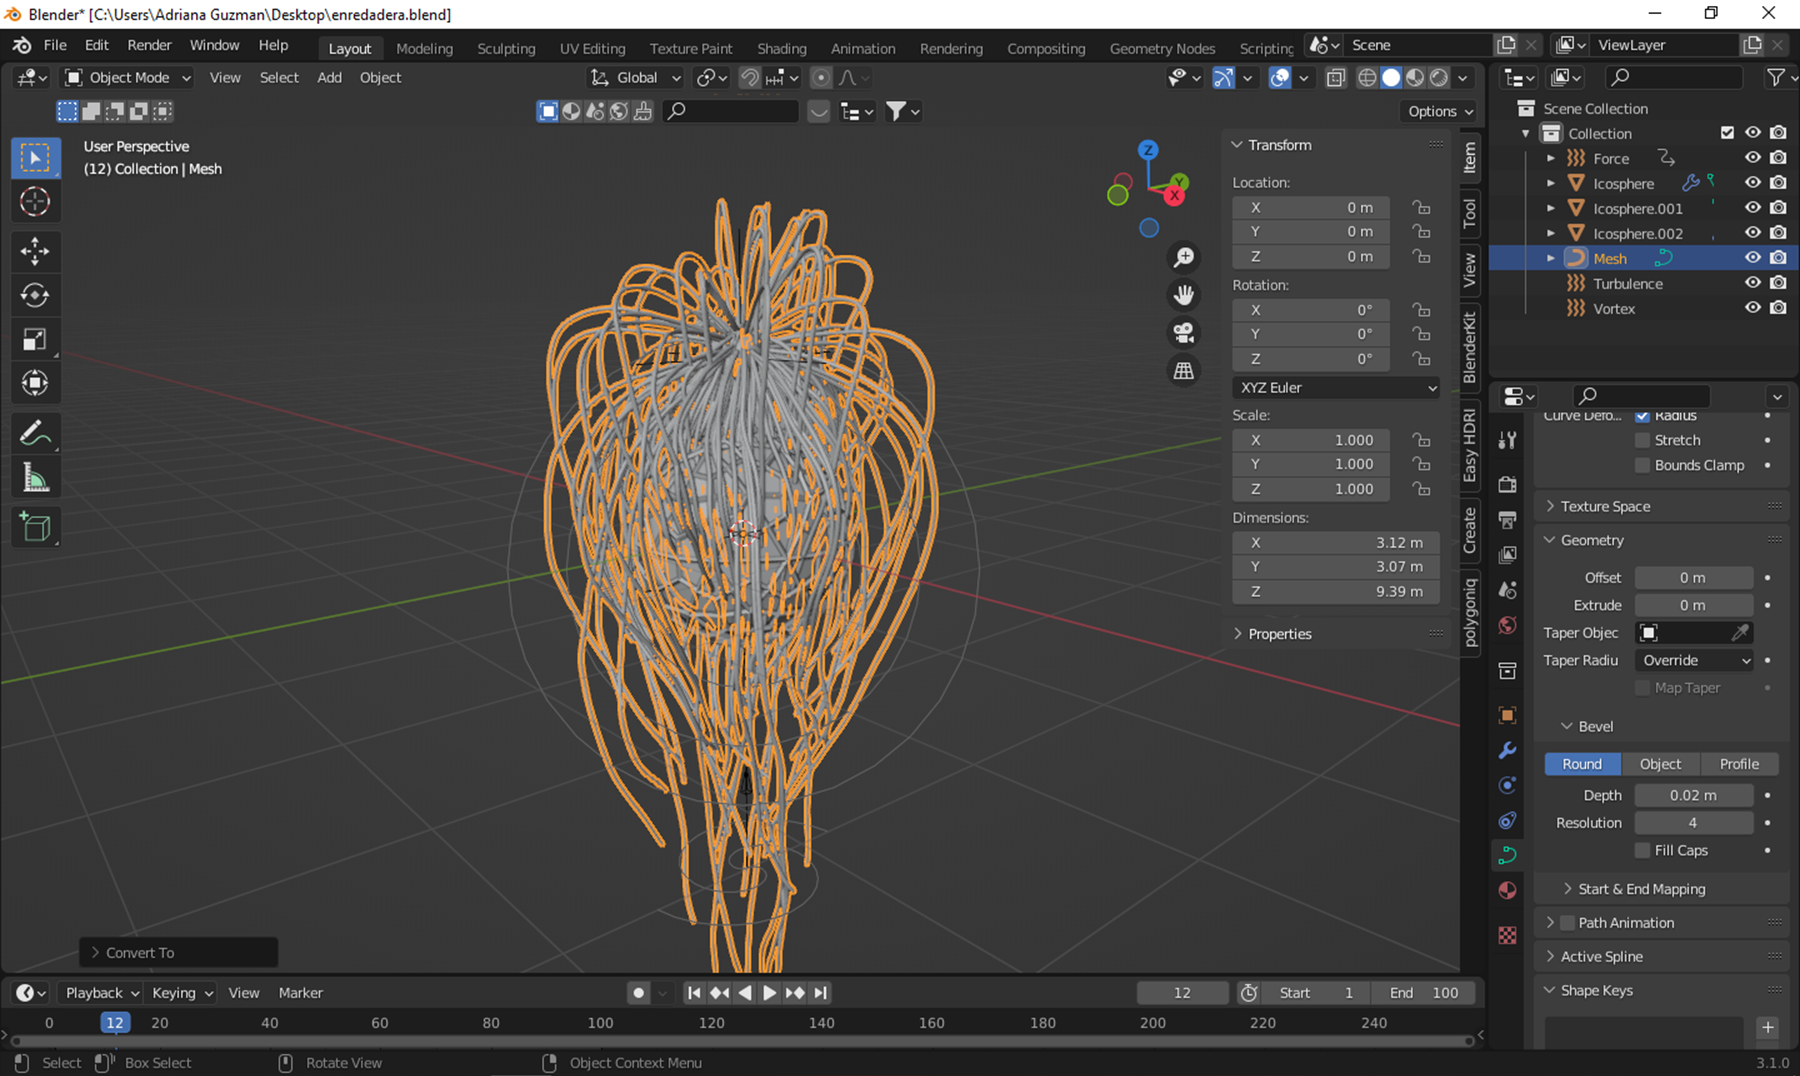The height and width of the screenshot is (1076, 1800).
Task: Open the Texture properties checker tab
Action: 1507,935
